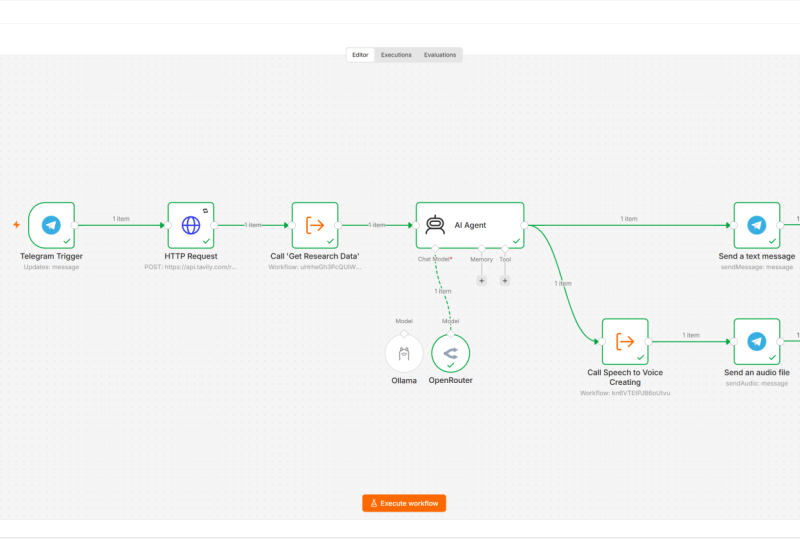Click the Telegram Trigger output connector
Viewport: 800px width, 540px height.
pos(74,225)
